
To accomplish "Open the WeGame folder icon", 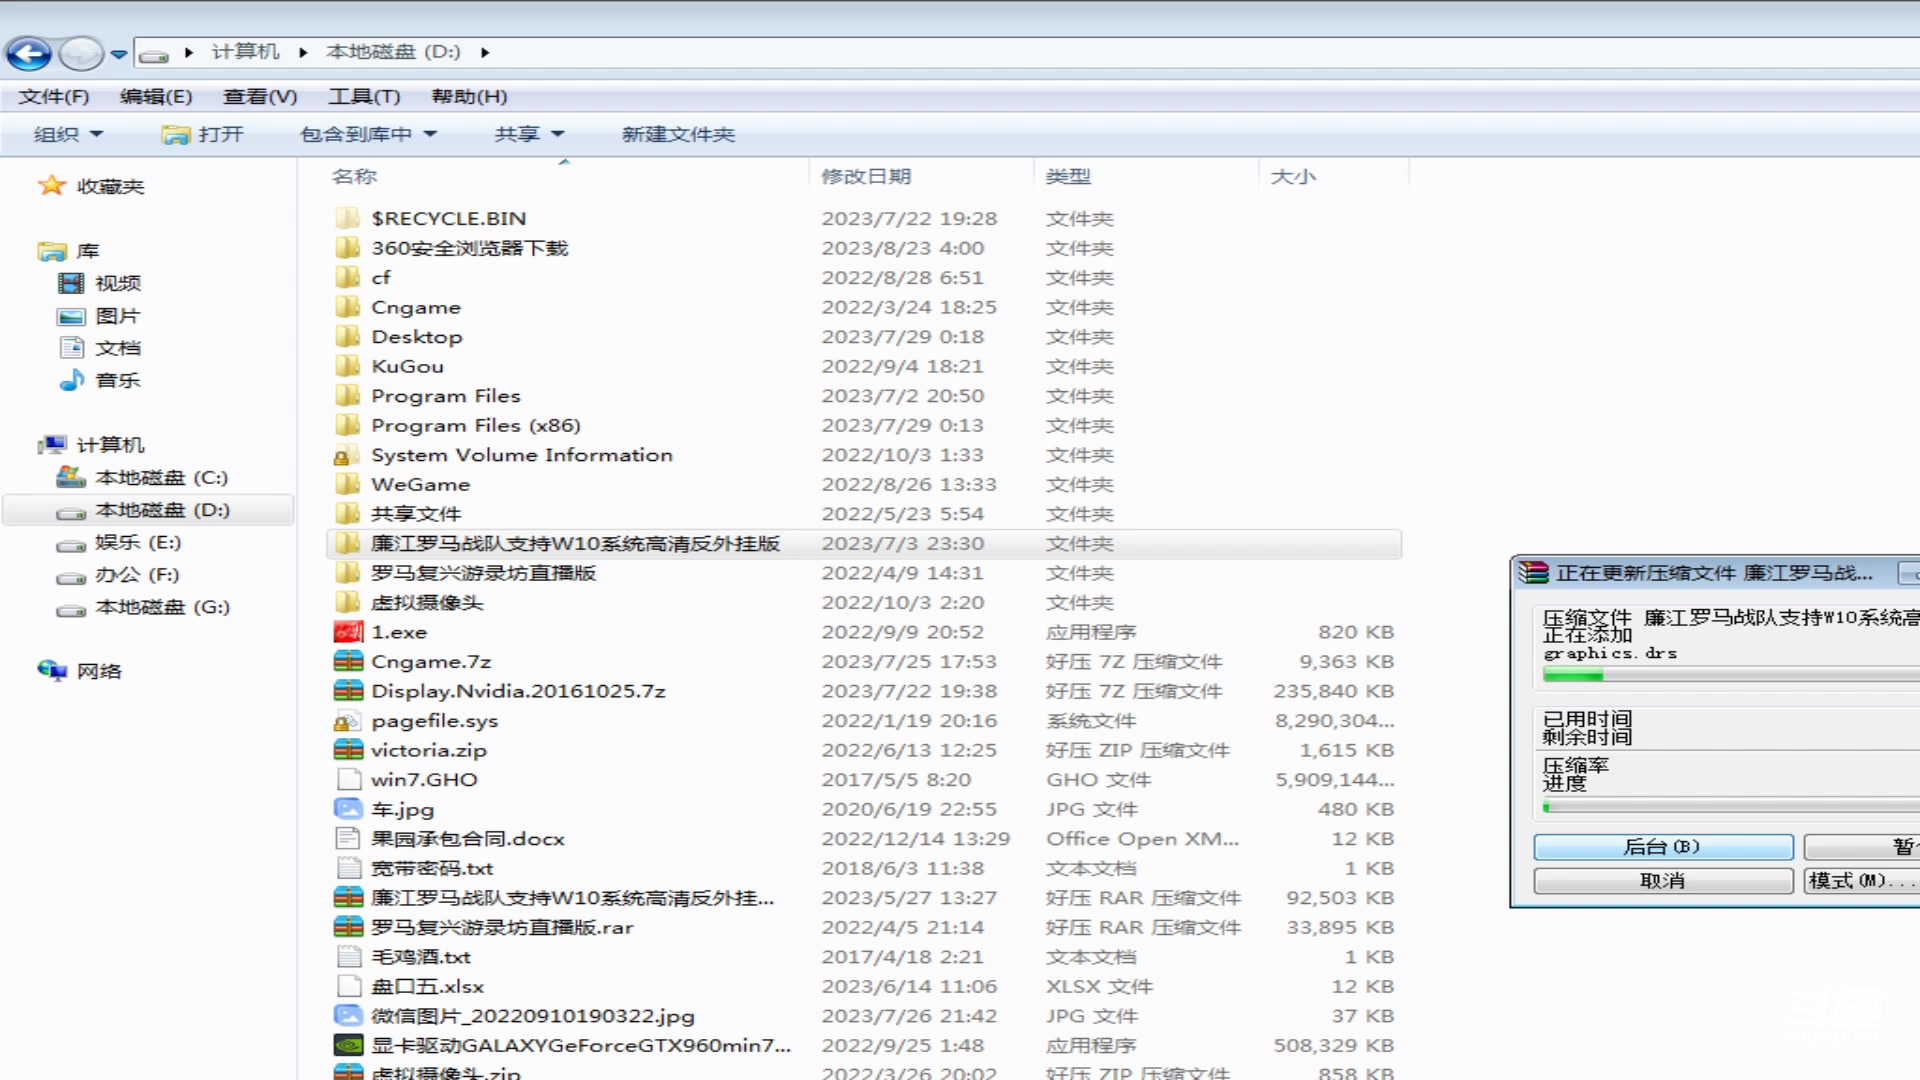I will [x=347, y=484].
